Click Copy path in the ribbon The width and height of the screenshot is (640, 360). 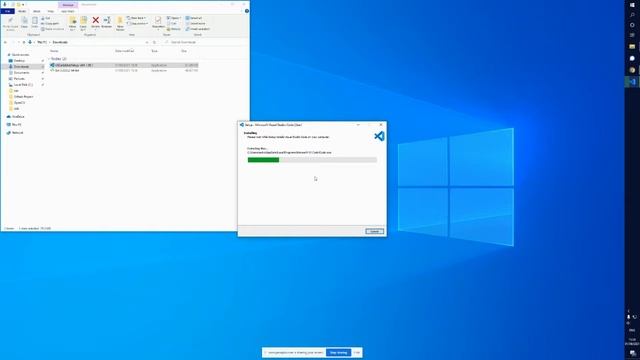tap(50, 24)
